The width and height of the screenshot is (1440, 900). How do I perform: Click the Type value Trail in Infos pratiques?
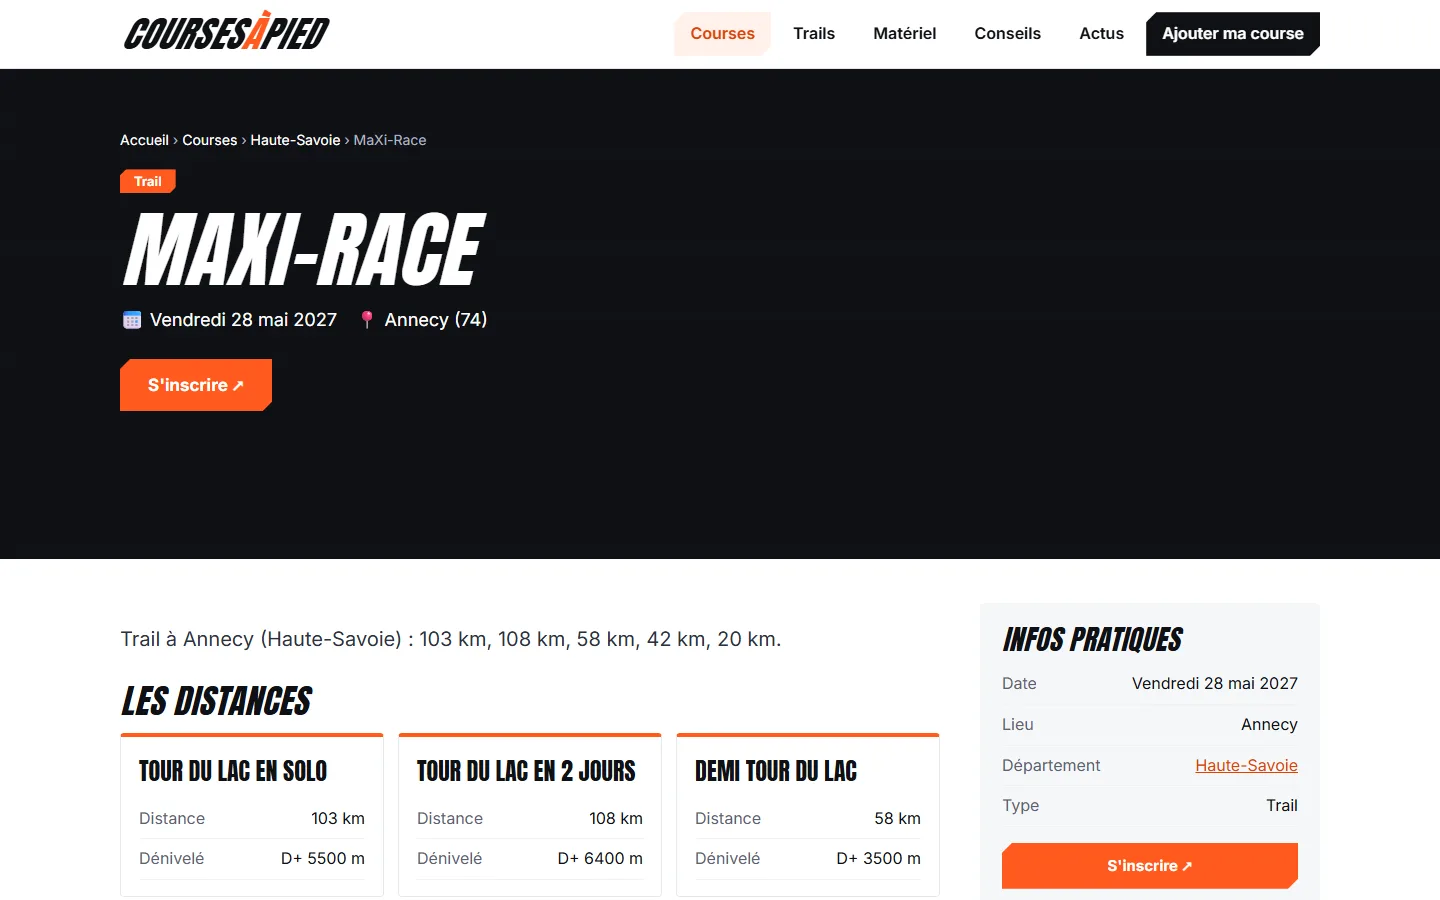pyautogui.click(x=1282, y=806)
